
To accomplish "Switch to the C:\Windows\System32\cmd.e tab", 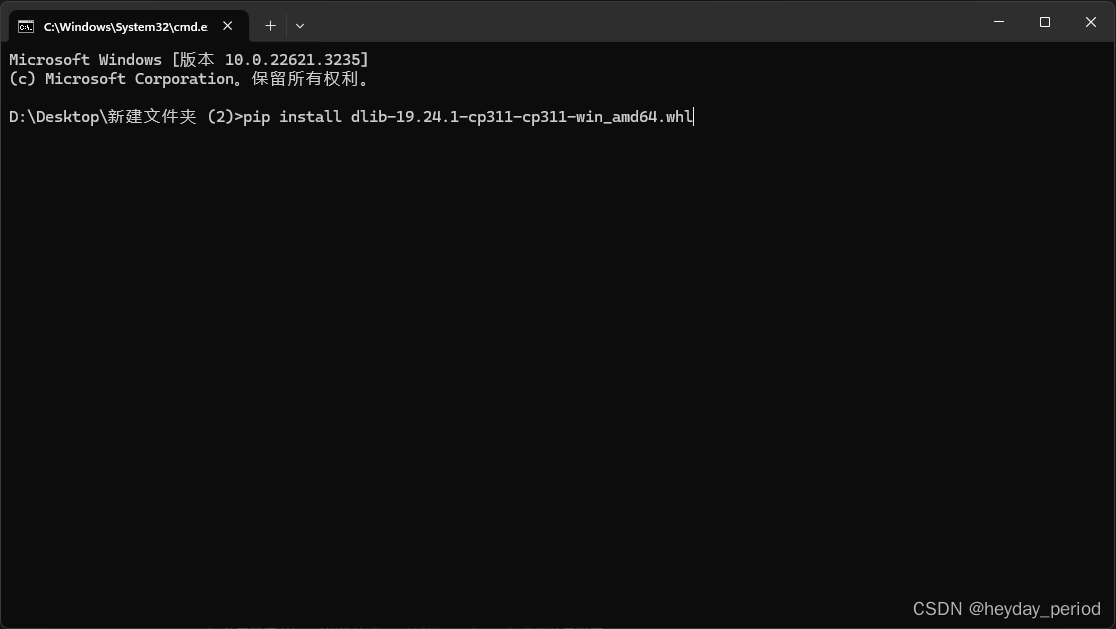I will point(125,26).
